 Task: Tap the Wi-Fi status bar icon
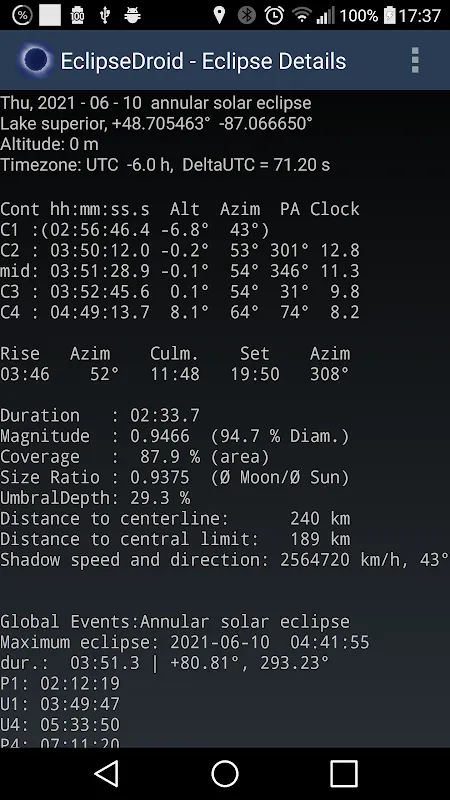(302, 15)
